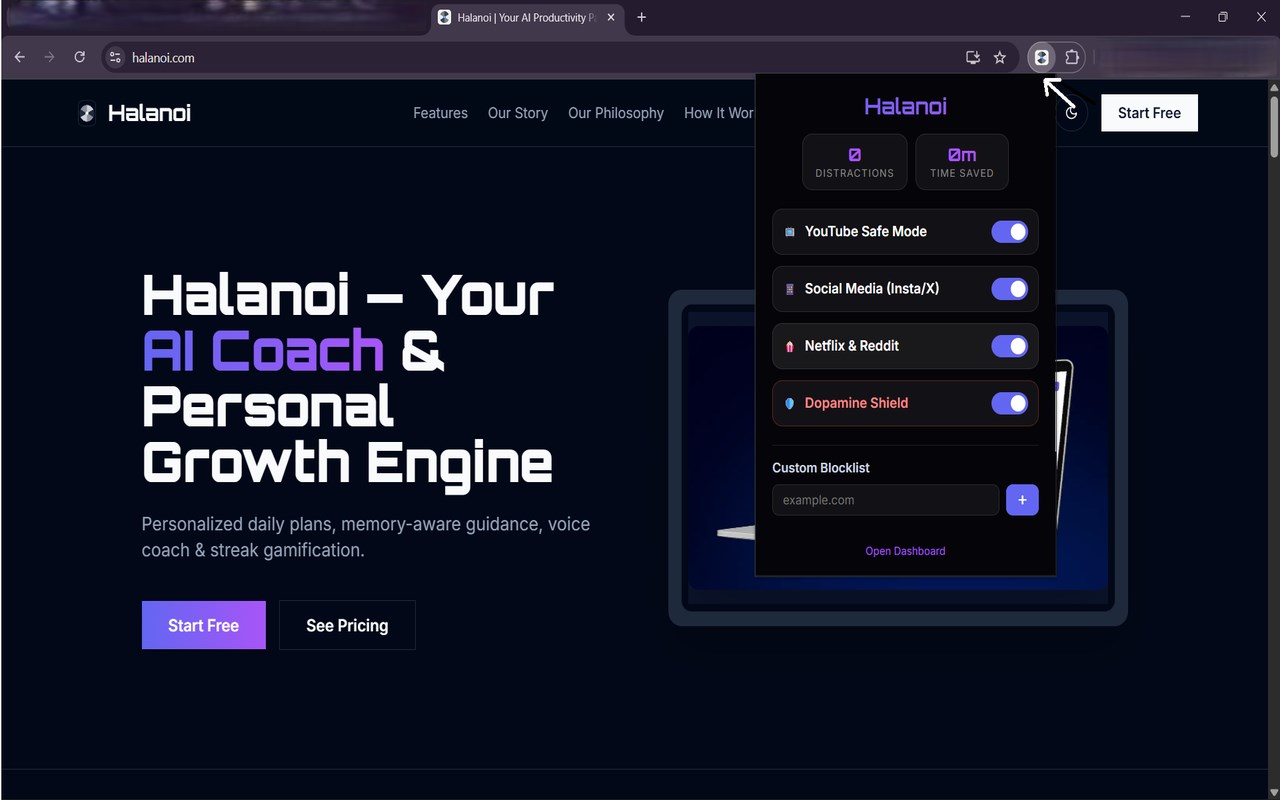The image size is (1280, 800).
Task: Open Our Philosophy nav link
Action: coord(616,113)
